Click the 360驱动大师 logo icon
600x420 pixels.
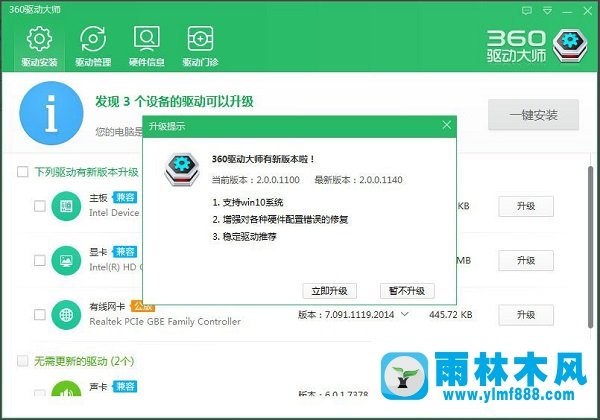(x=570, y=46)
